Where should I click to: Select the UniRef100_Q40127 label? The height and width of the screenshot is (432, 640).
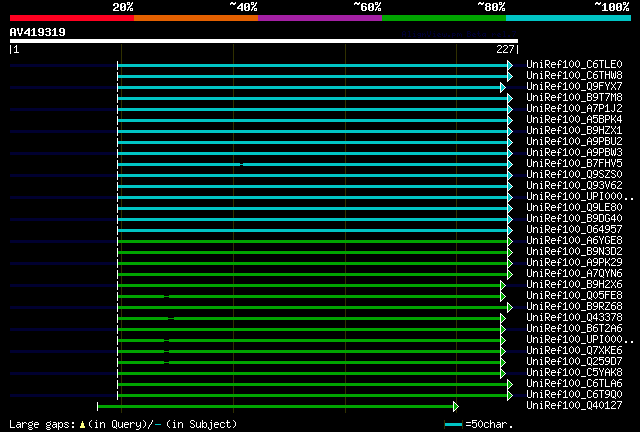(x=574, y=406)
